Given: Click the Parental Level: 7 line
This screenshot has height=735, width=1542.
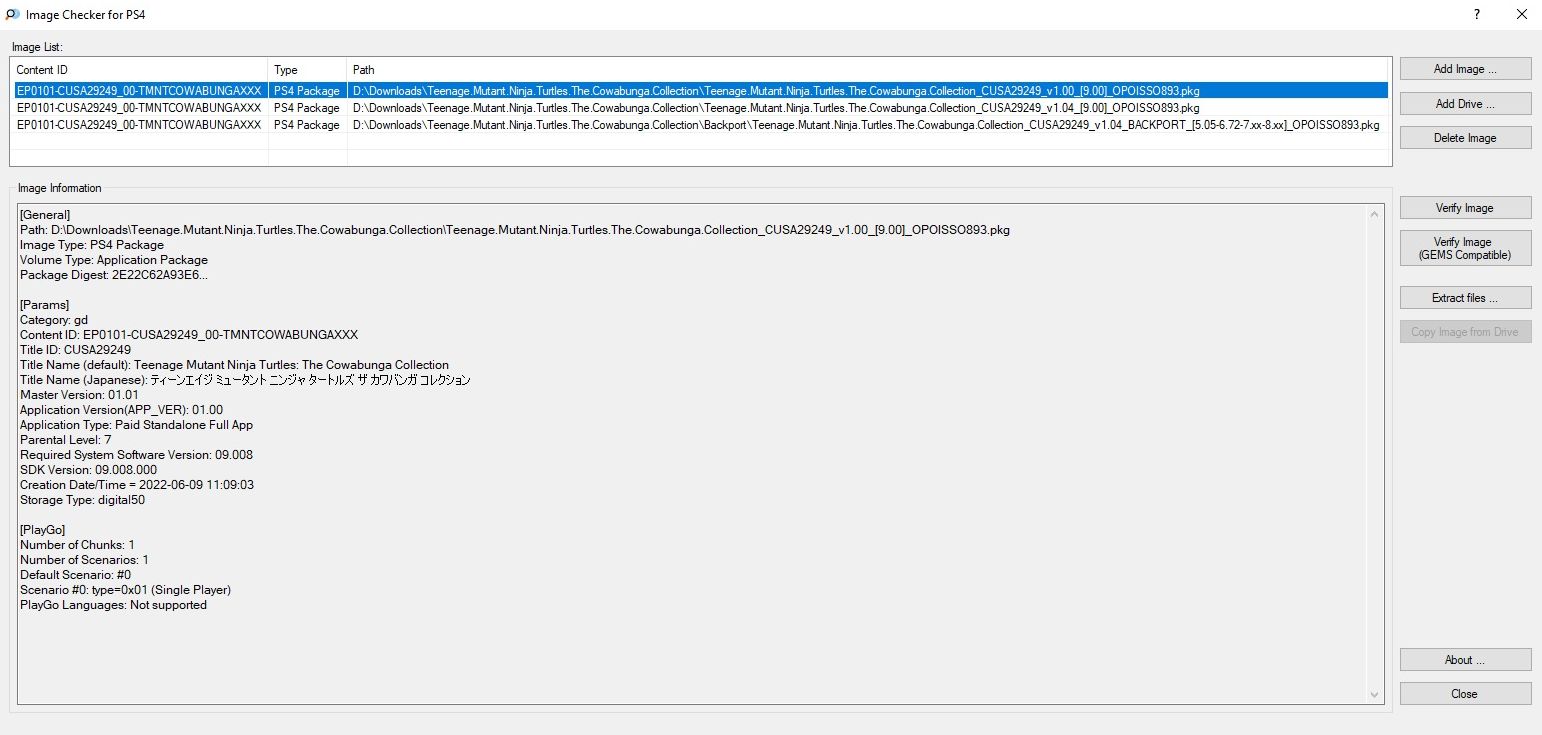Looking at the screenshot, I should pyautogui.click(x=65, y=440).
